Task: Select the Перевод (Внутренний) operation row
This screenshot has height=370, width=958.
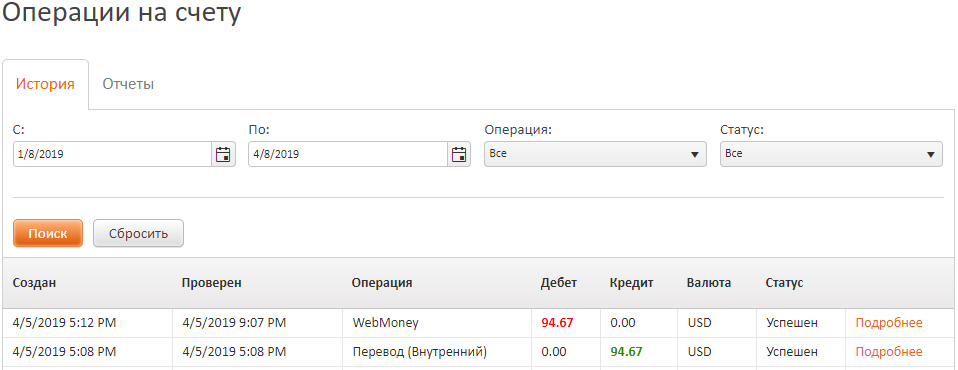Action: 479,352
